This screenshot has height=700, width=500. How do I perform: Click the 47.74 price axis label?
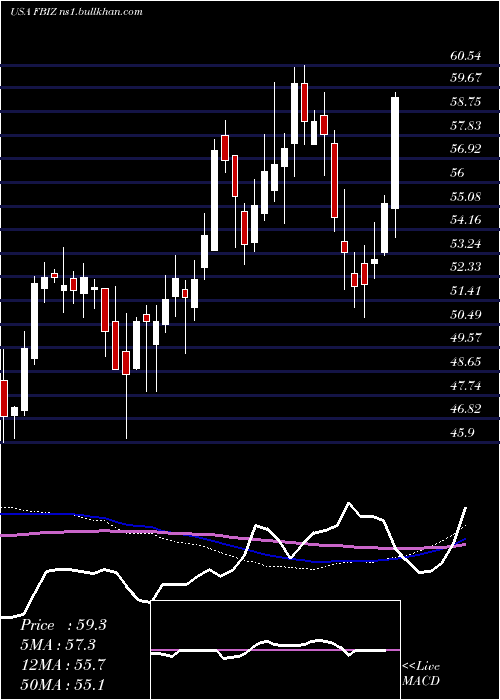point(466,386)
